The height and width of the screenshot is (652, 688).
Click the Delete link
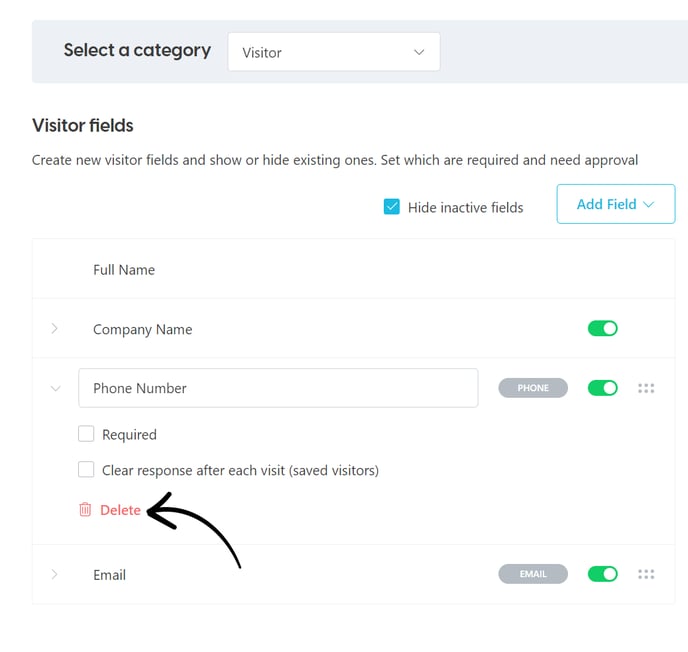tap(120, 510)
